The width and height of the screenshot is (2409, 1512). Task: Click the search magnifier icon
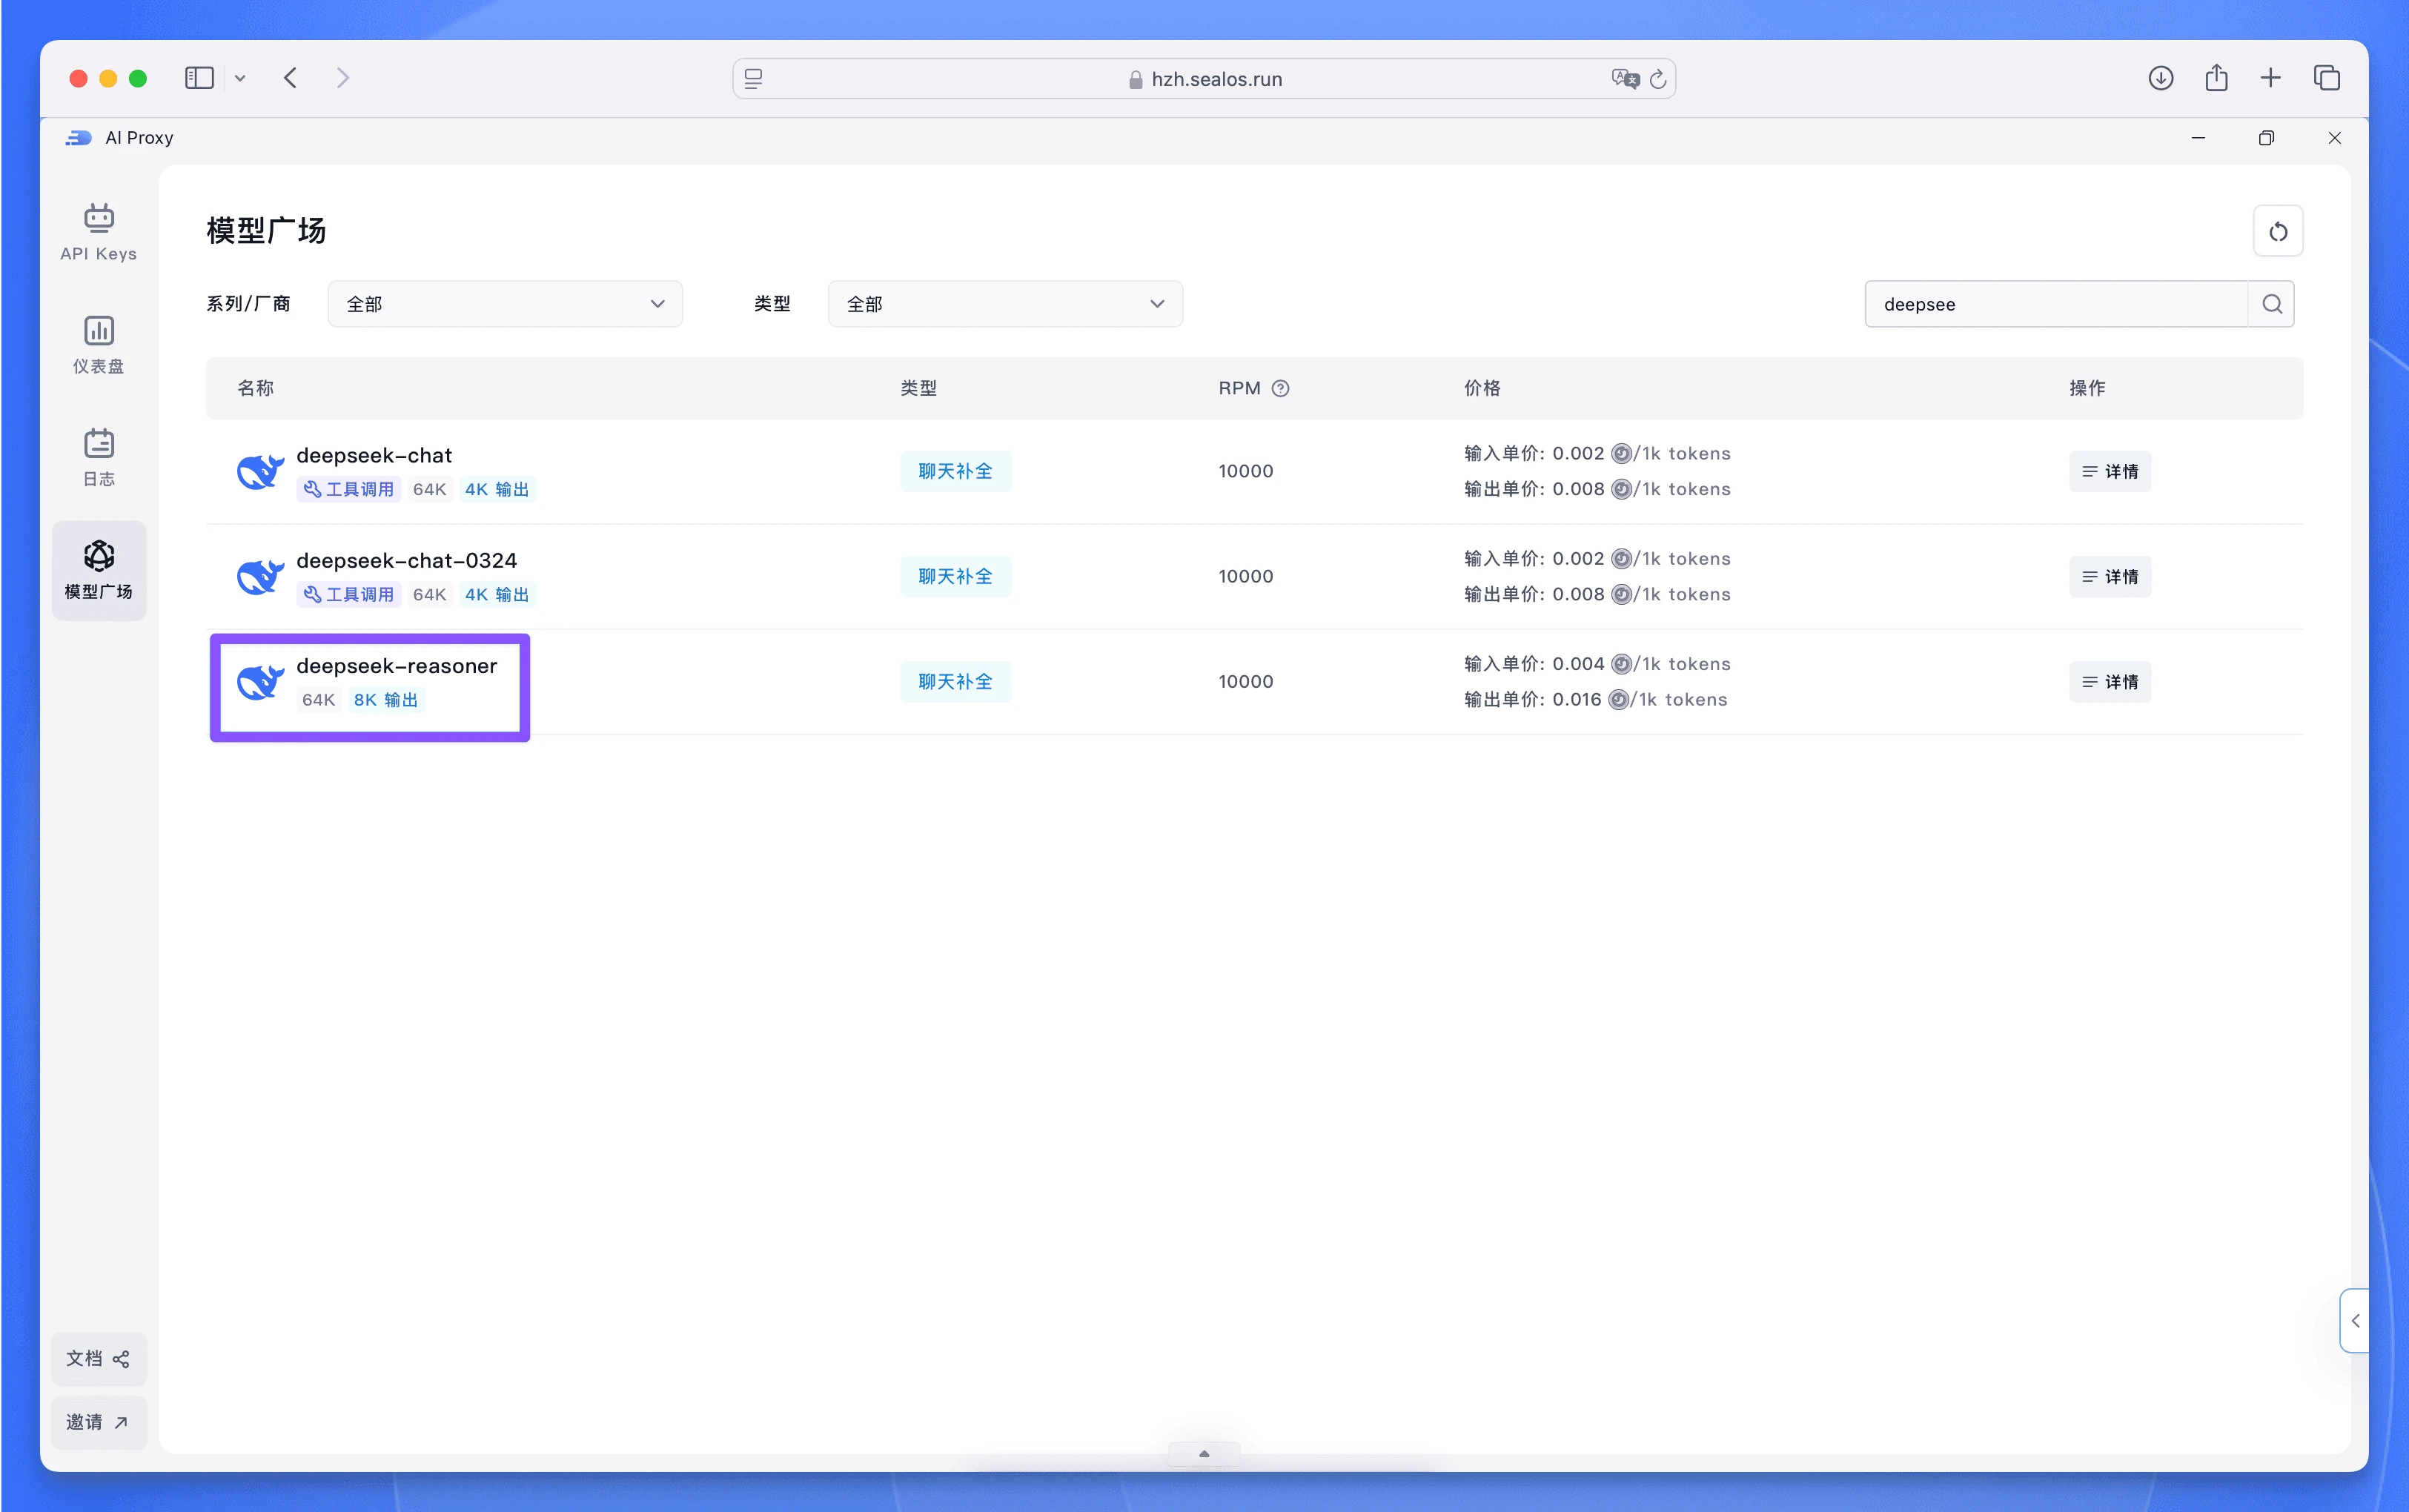point(2271,303)
